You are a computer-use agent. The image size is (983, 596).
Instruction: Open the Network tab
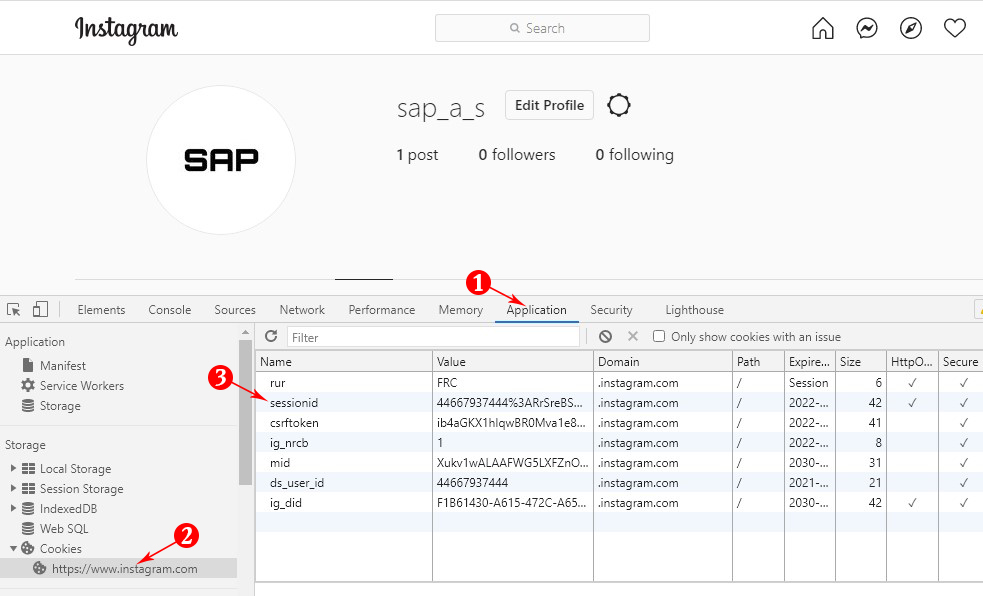[302, 310]
